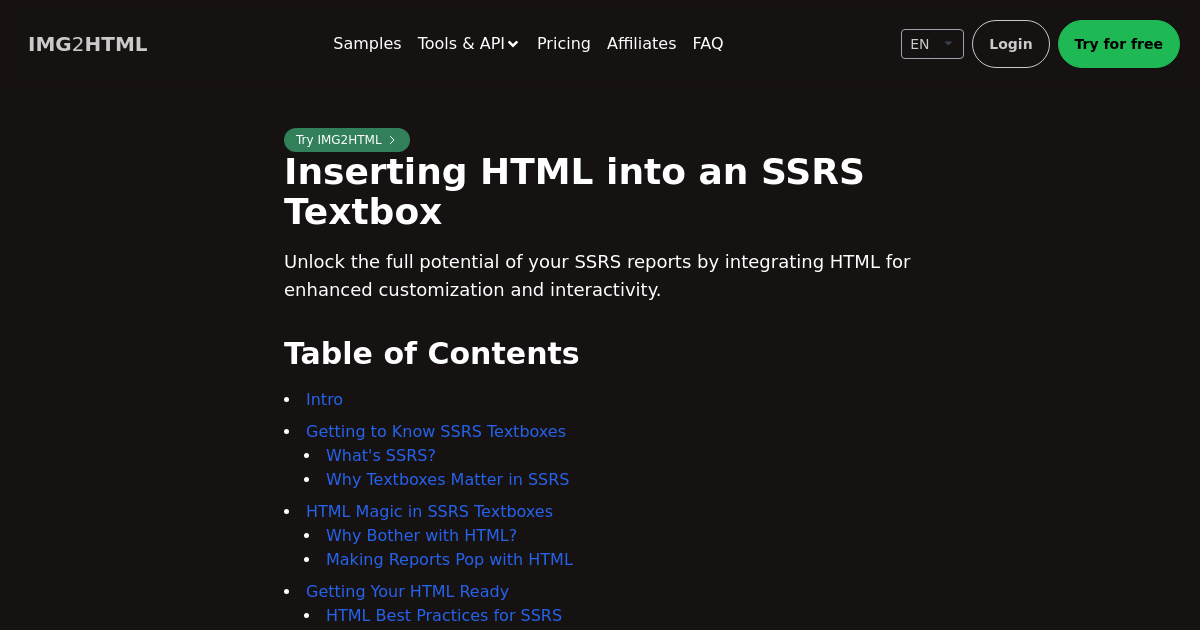This screenshot has height=630, width=1200.
Task: Open the EN language dropdown
Action: pos(931,44)
